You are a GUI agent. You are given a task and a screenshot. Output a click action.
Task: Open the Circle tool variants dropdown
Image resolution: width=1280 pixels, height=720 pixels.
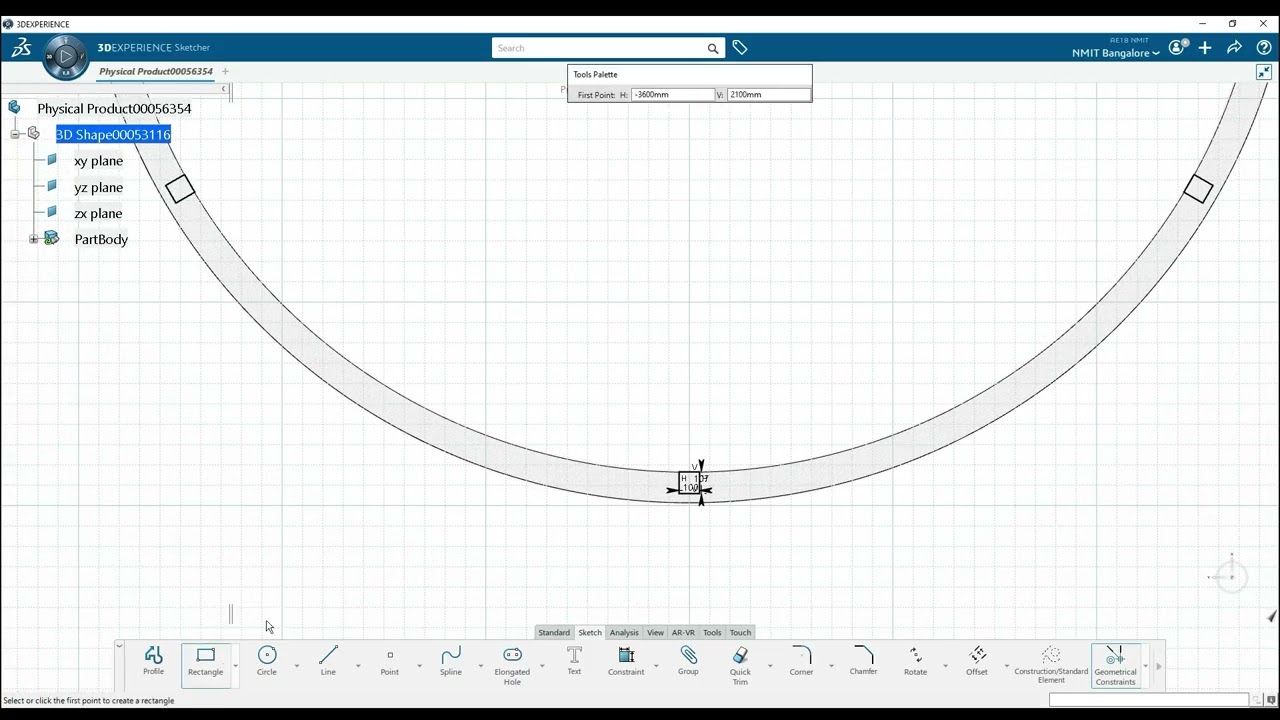(296, 666)
